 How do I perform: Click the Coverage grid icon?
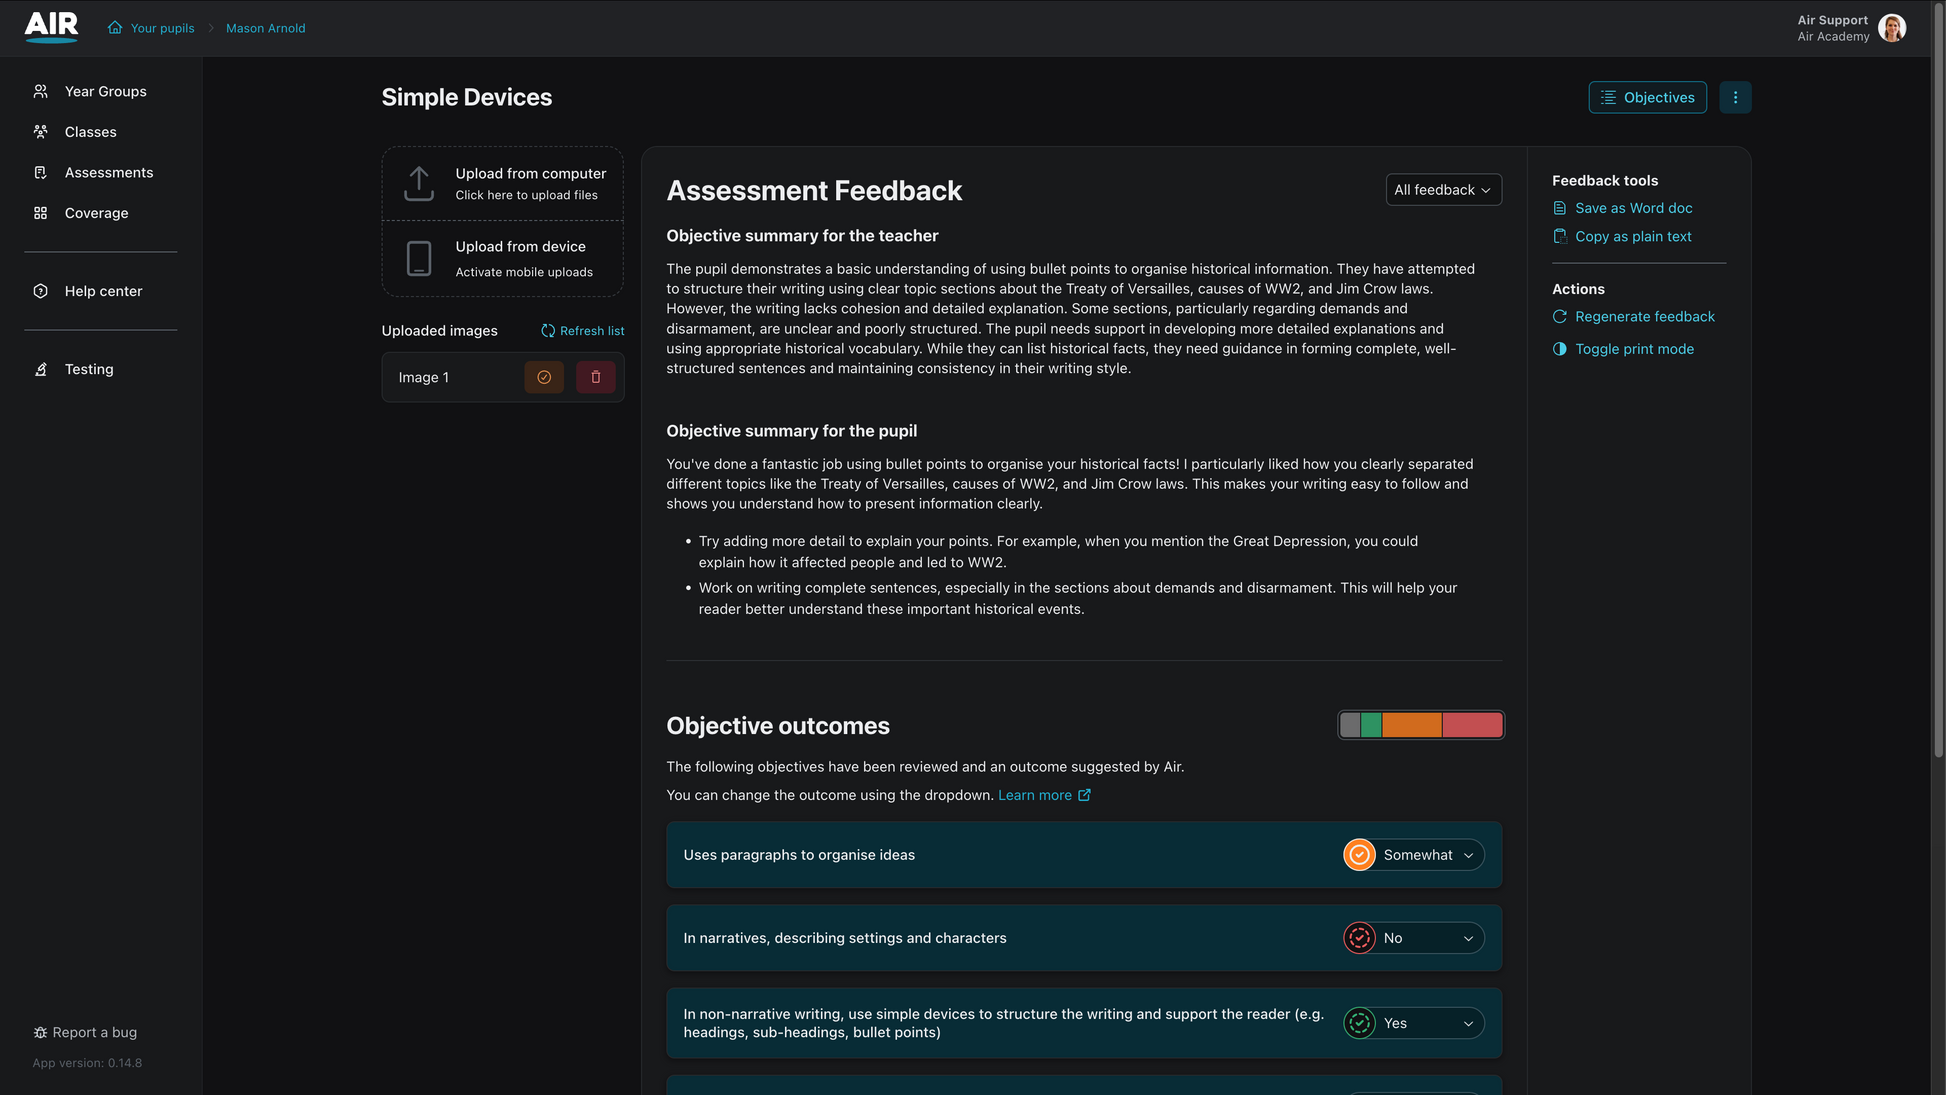tap(41, 213)
